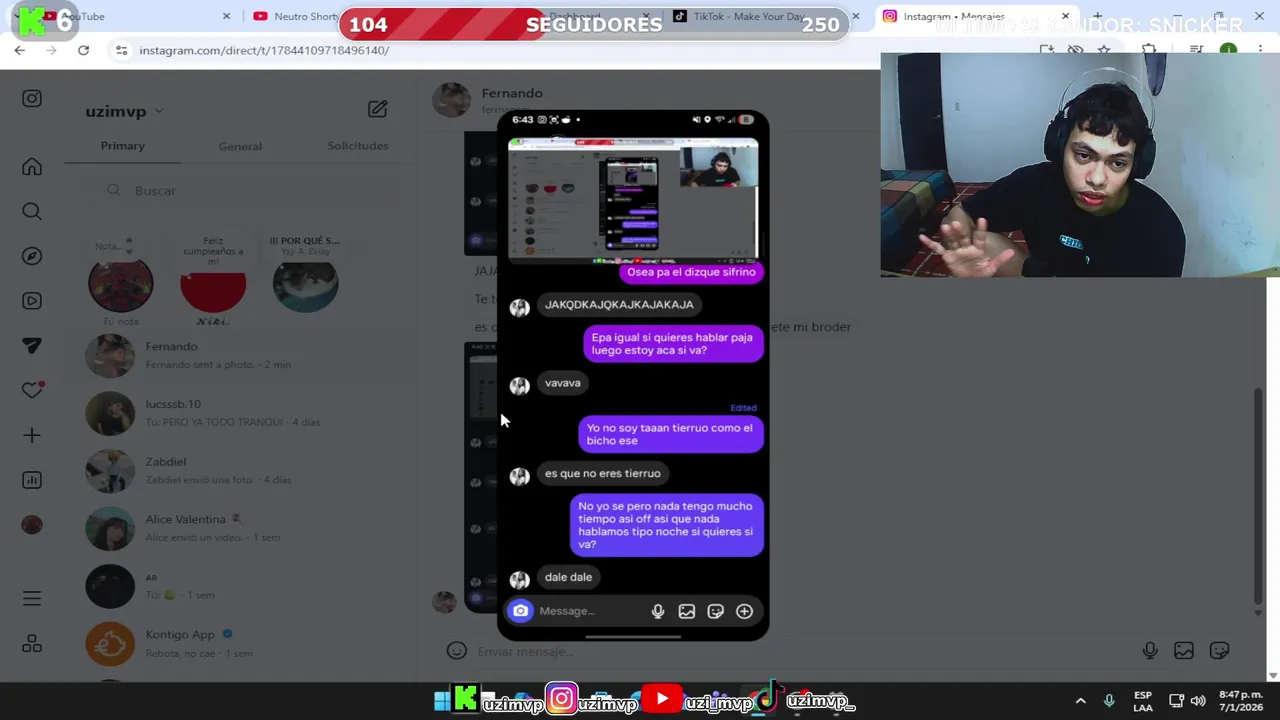Click voice clip microphone in chat composer
This screenshot has height=720, width=1280.
1150,651
